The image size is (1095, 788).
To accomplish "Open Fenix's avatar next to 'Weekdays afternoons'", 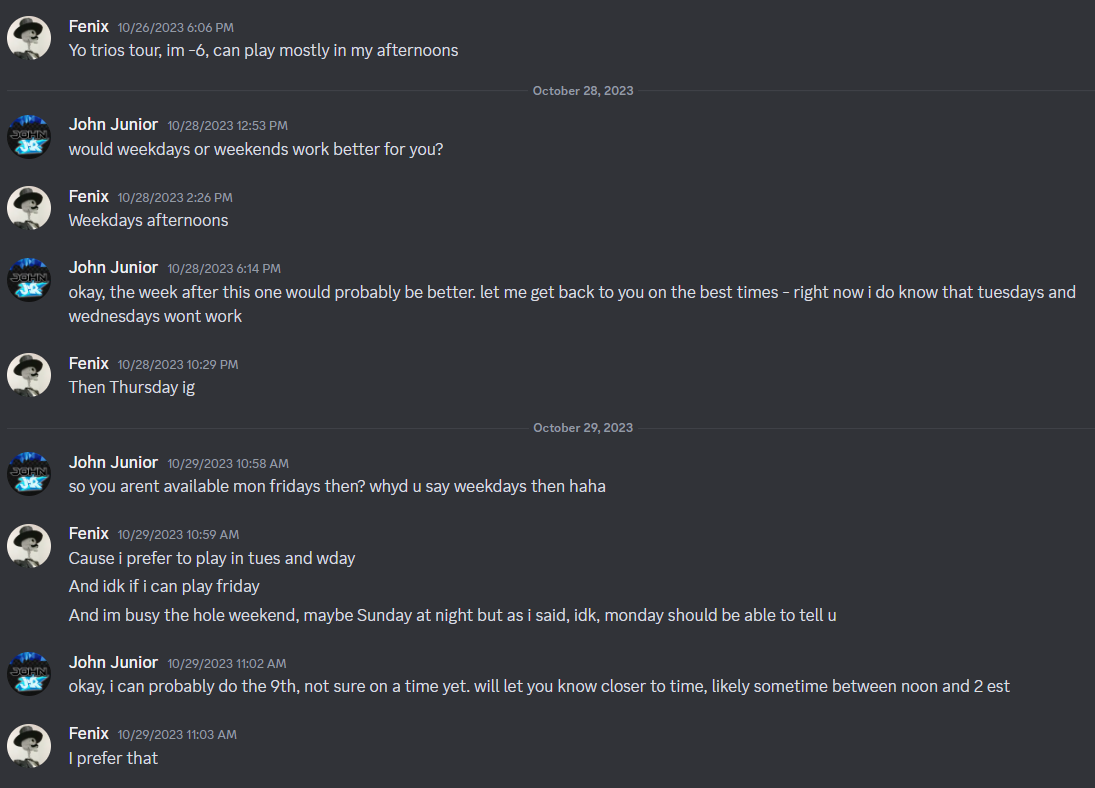I will click(29, 208).
